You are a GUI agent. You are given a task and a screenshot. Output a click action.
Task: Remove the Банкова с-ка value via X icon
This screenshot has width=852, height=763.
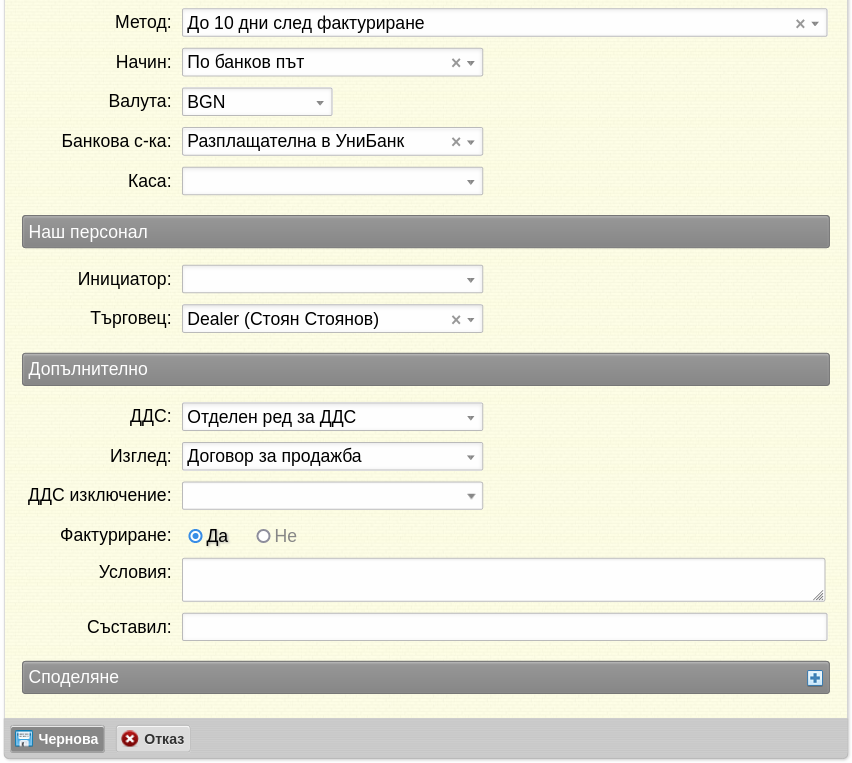(x=456, y=142)
